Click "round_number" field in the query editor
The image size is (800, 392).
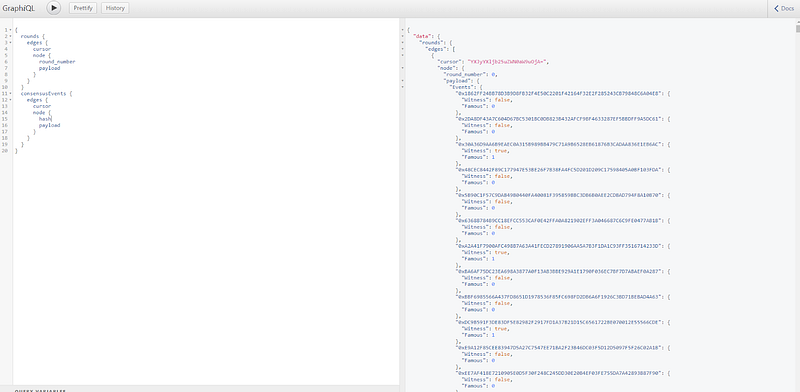[x=57, y=62]
